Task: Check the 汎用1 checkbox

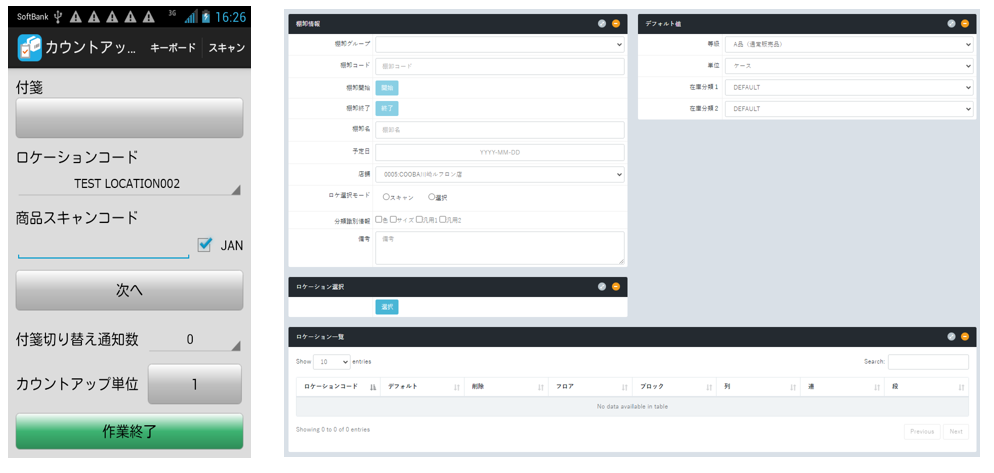Action: pos(419,219)
